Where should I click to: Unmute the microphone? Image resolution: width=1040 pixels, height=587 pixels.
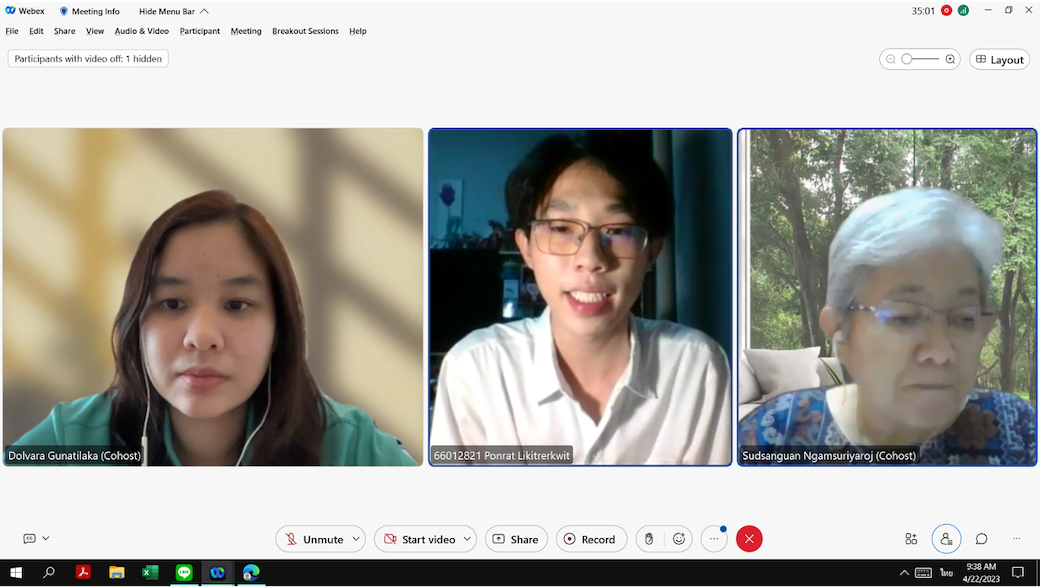313,539
